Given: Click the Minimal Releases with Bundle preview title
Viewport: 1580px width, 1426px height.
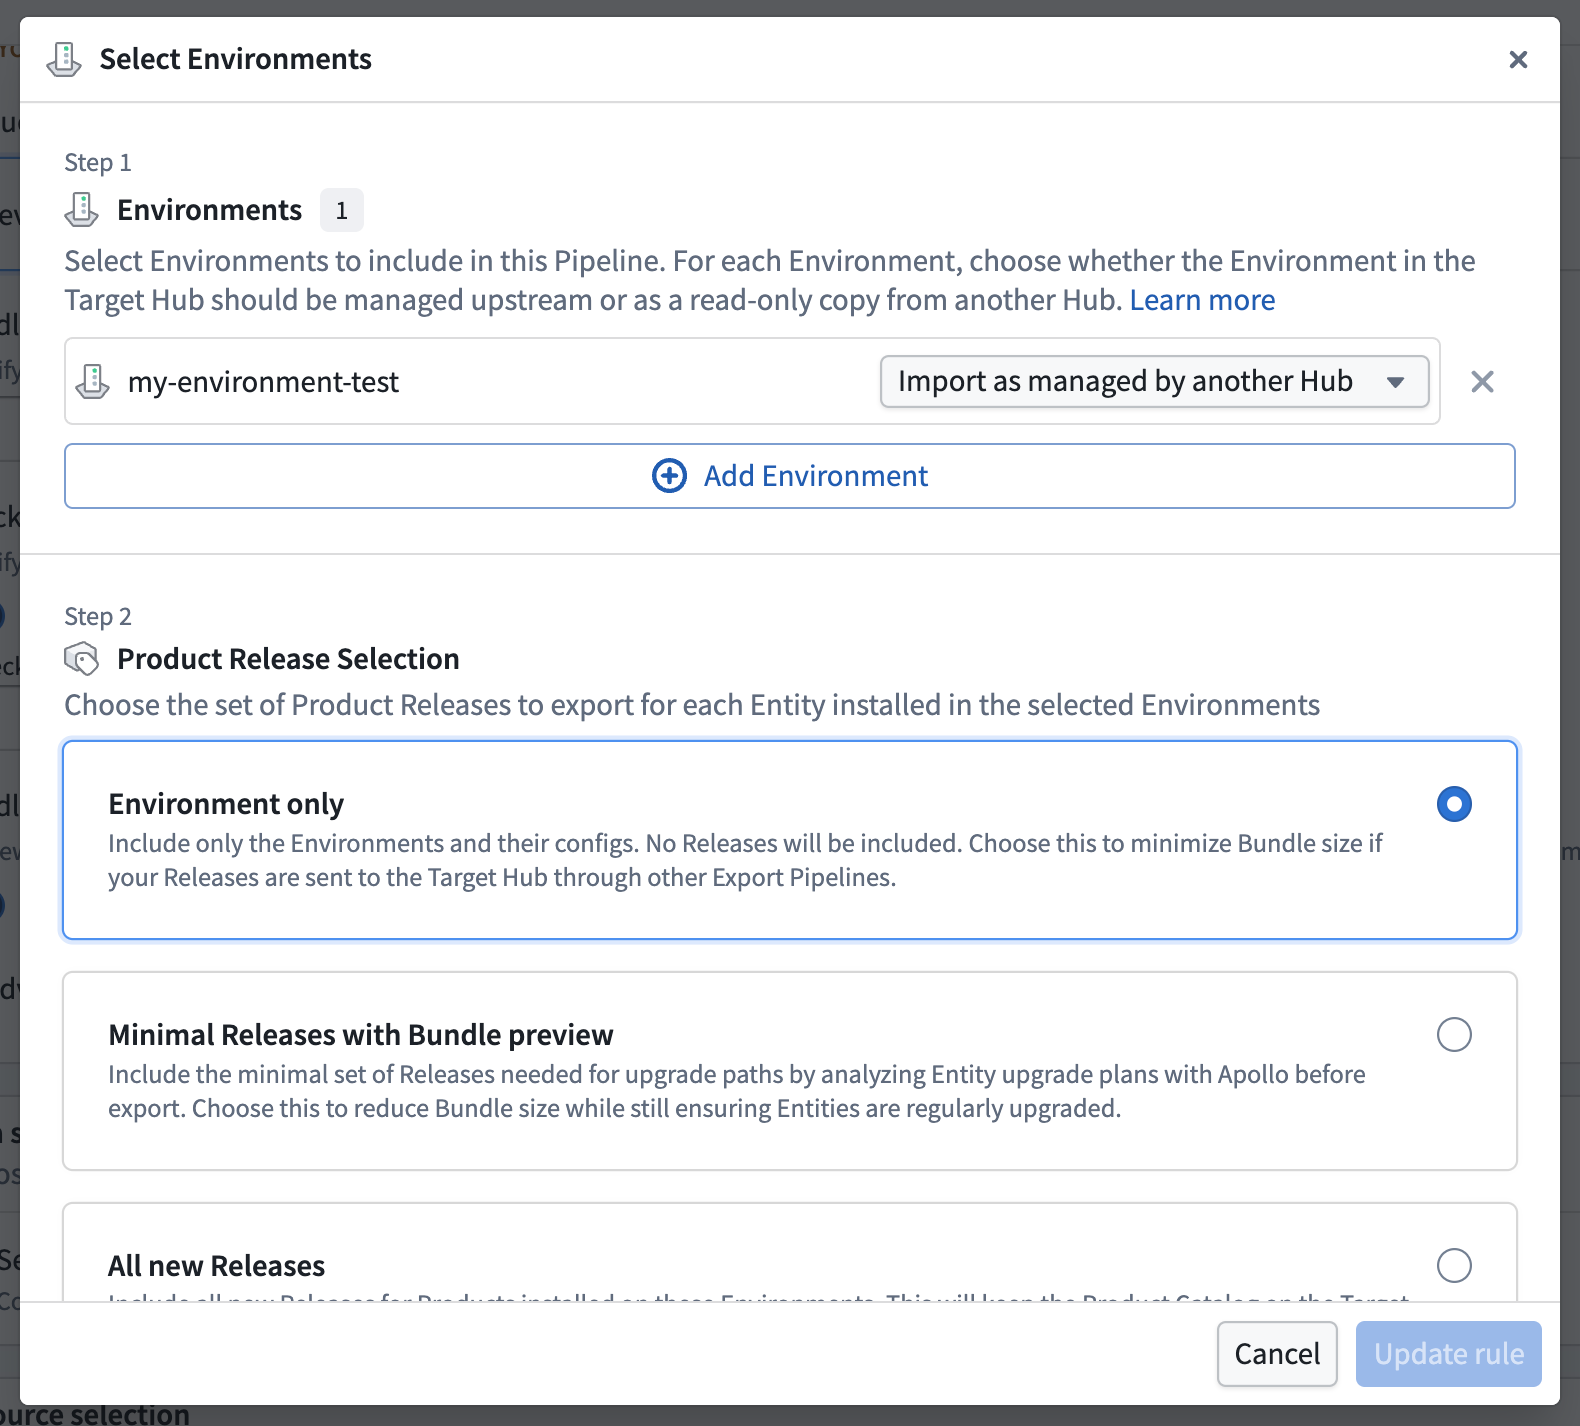Looking at the screenshot, I should point(361,1035).
